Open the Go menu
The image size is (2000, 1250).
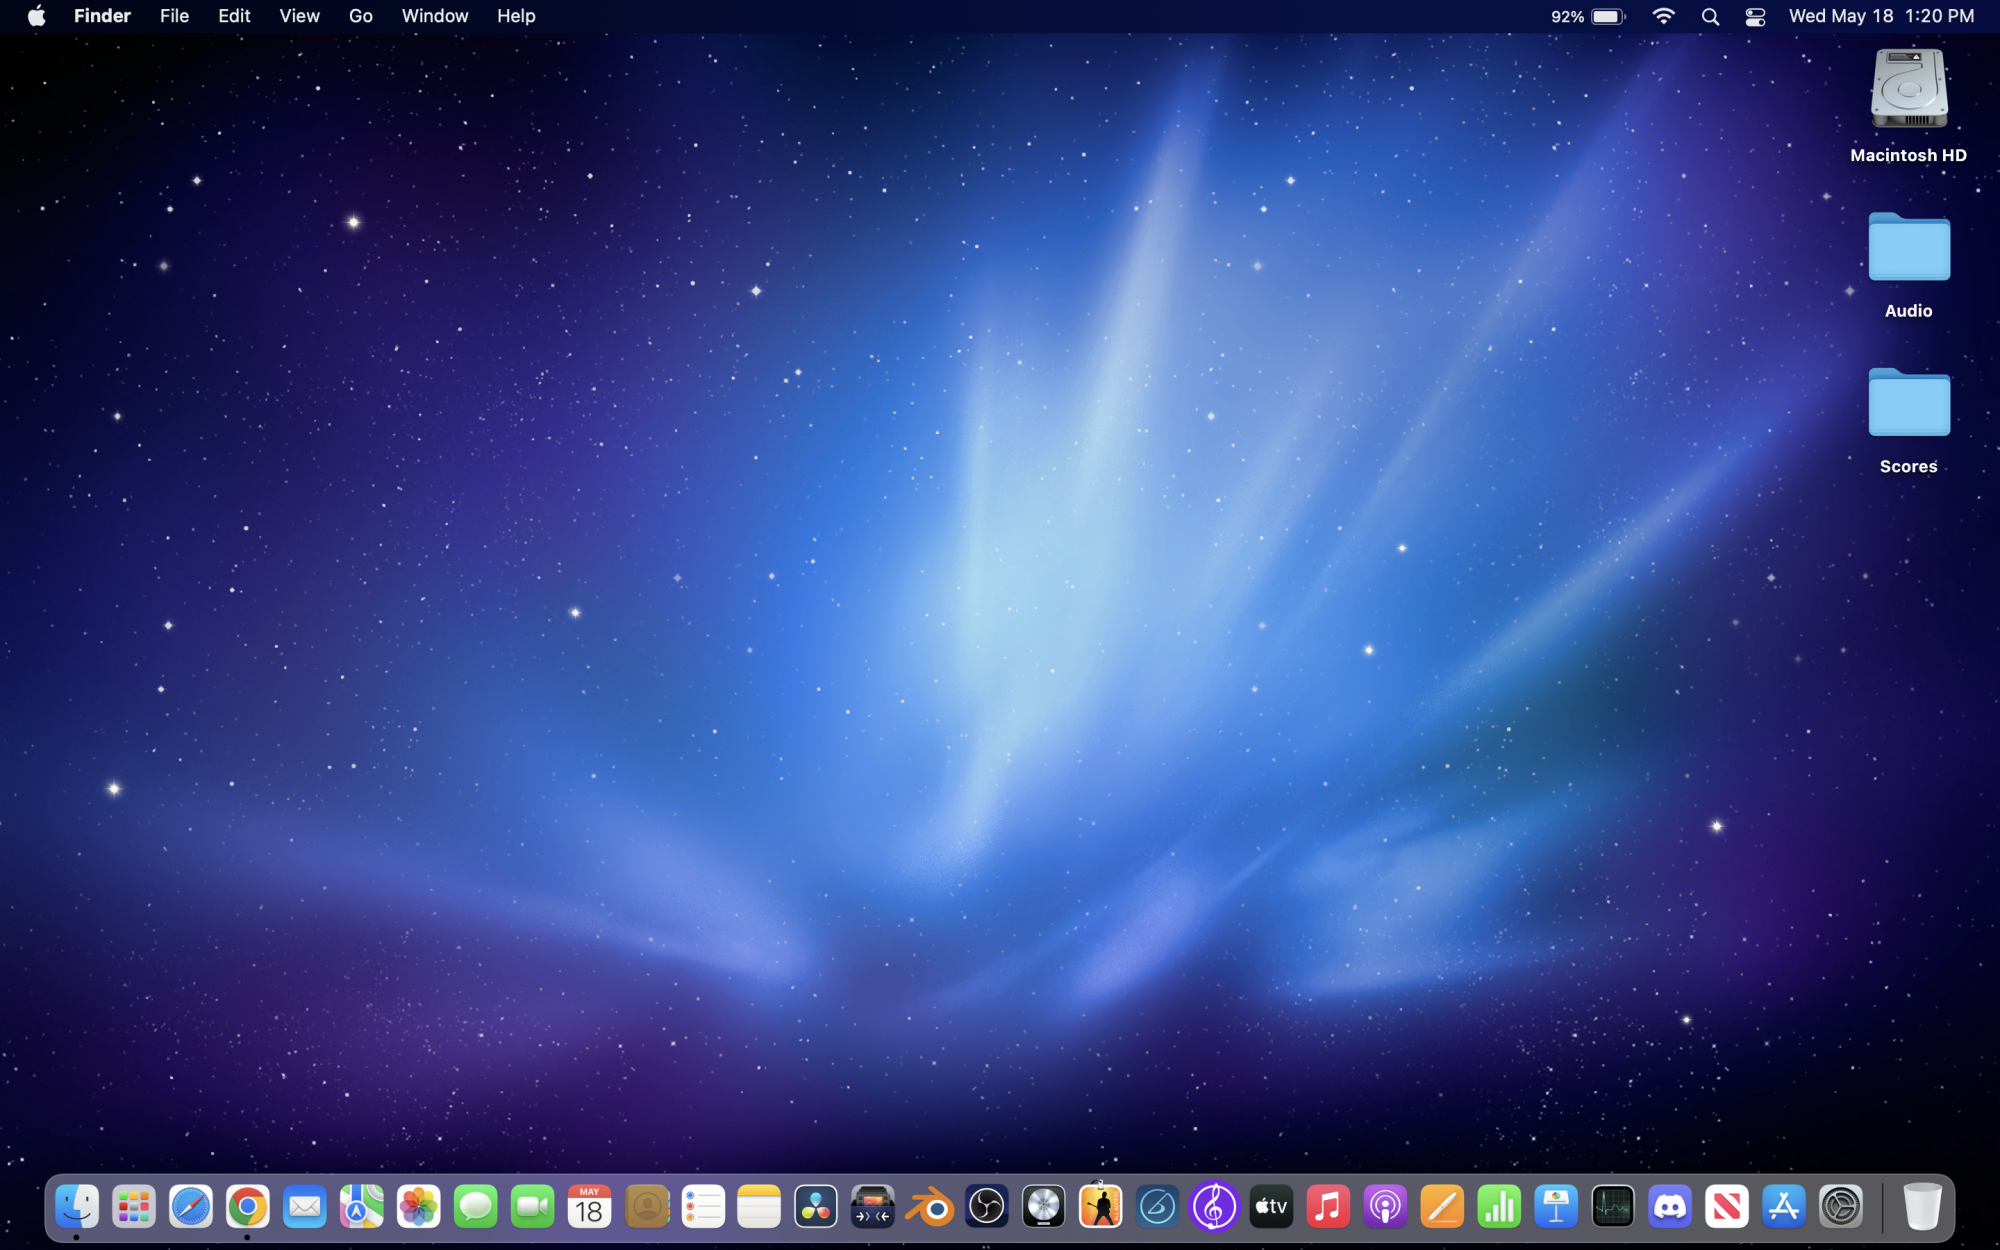pos(360,17)
